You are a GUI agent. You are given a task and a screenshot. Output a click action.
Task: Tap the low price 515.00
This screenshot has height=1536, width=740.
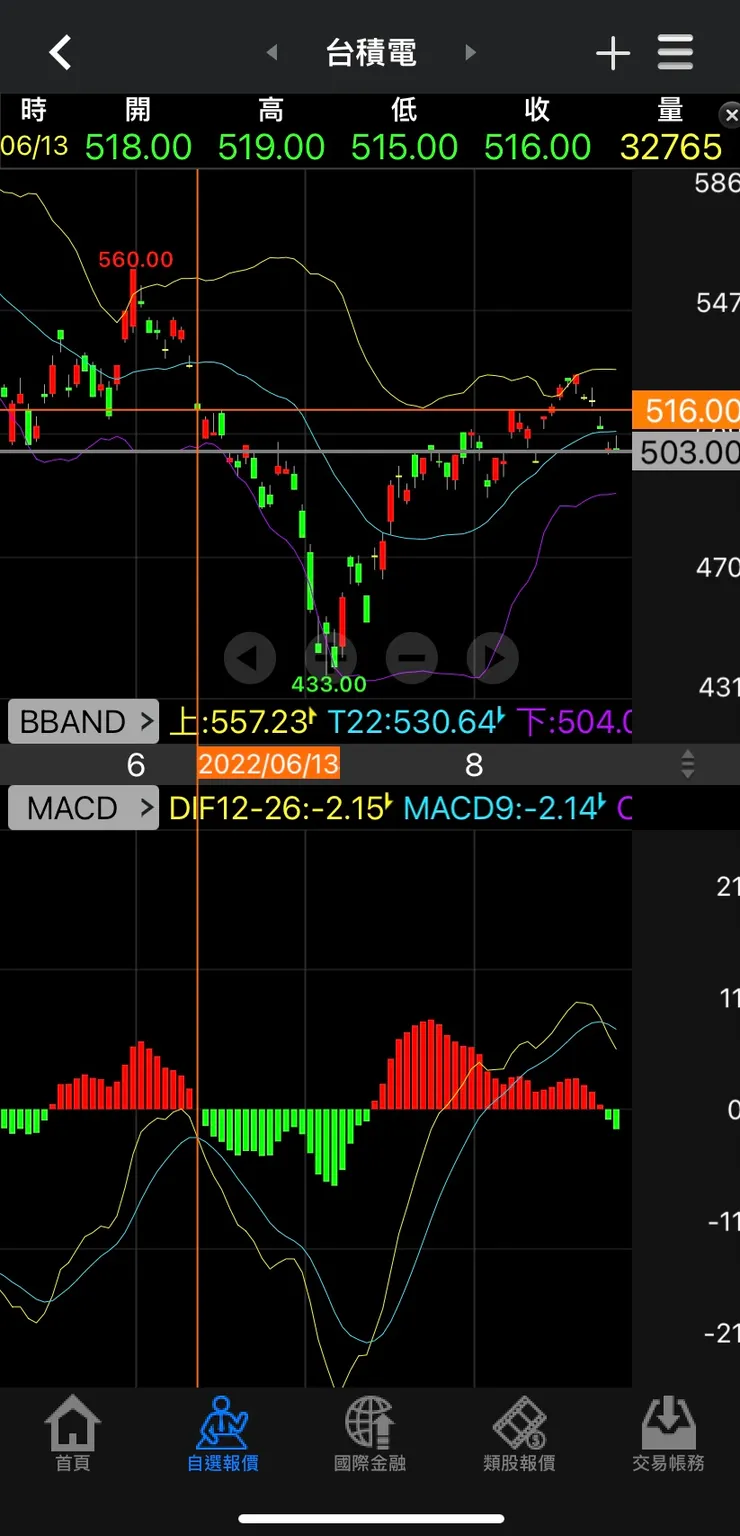404,147
